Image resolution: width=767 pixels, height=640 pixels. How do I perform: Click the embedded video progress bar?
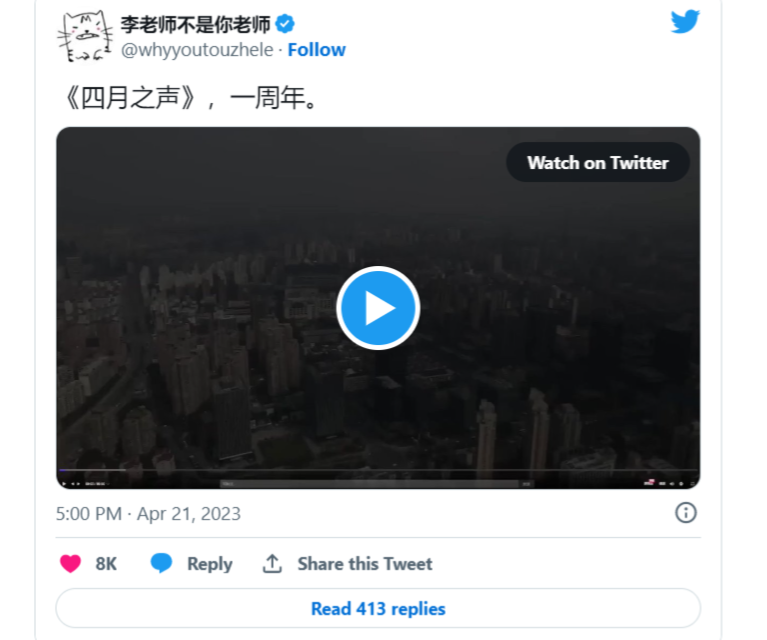tap(378, 470)
